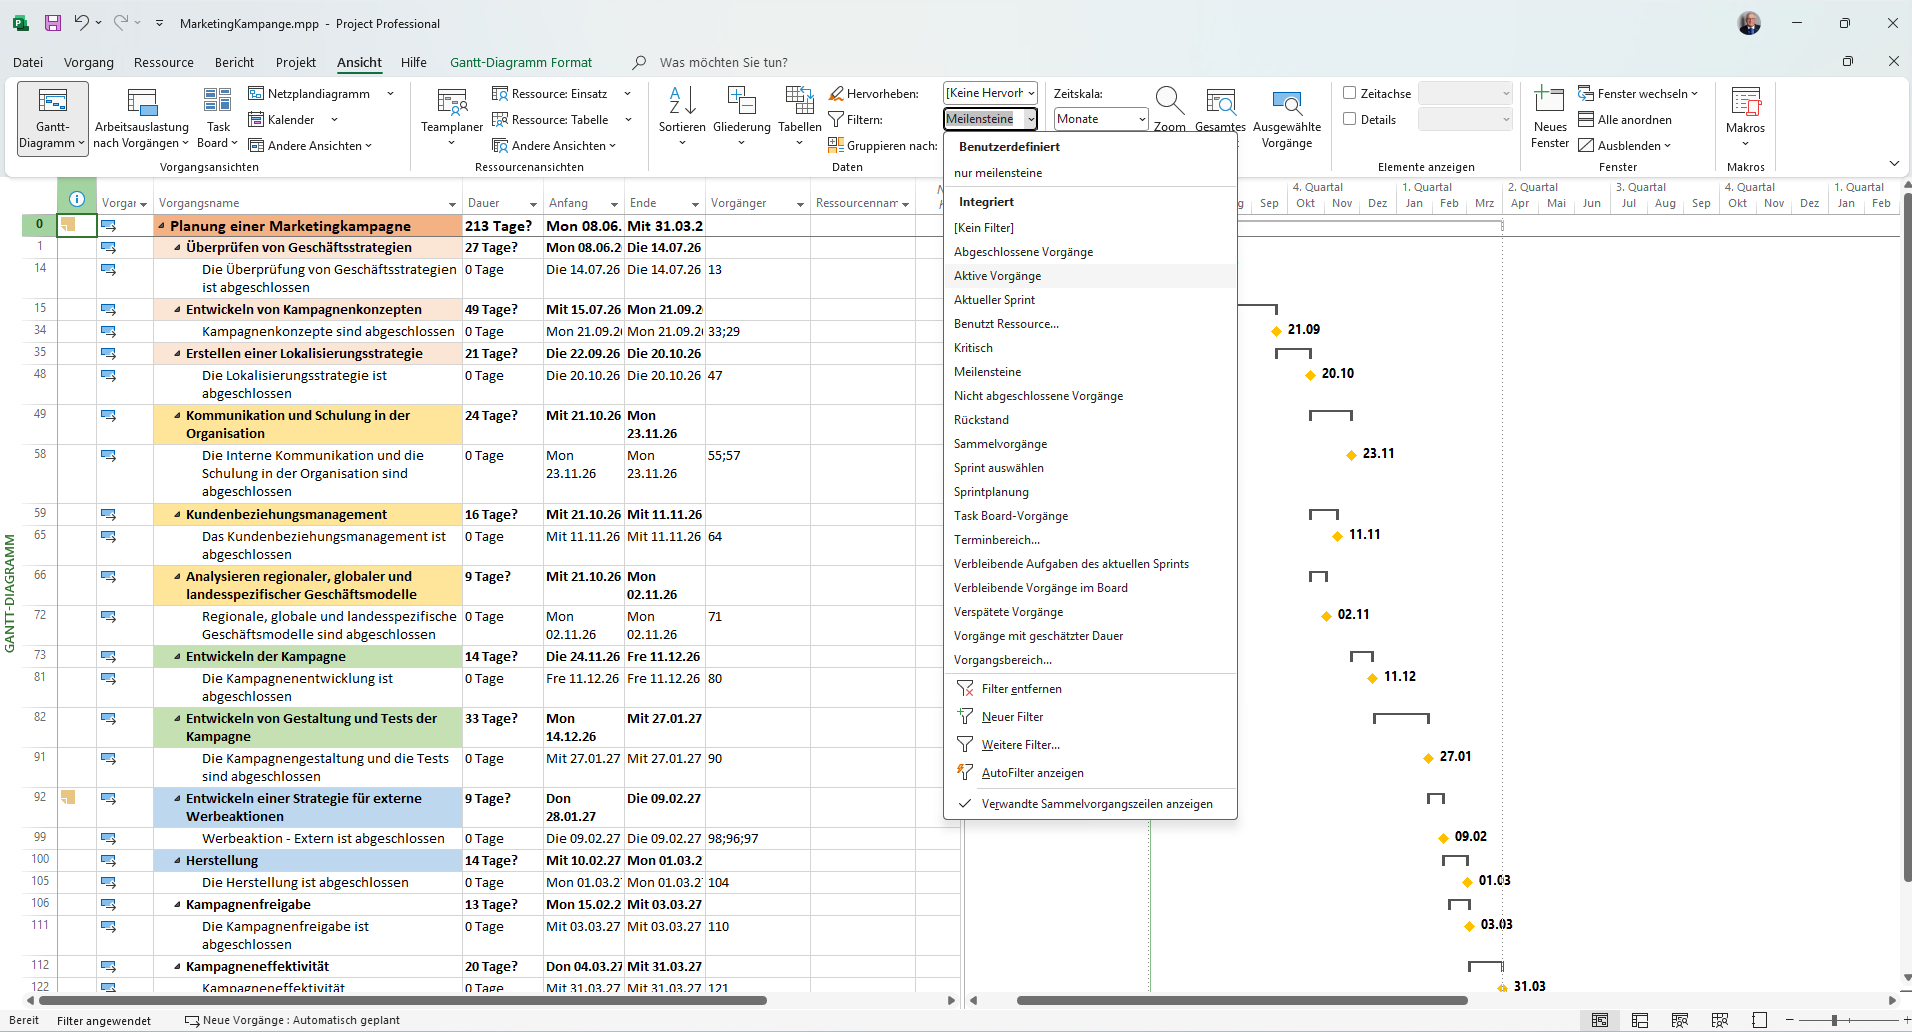Screen dimensions: 1912x1032
Task: Click Neuer Filter in dropdown menu
Action: pos(1012,717)
